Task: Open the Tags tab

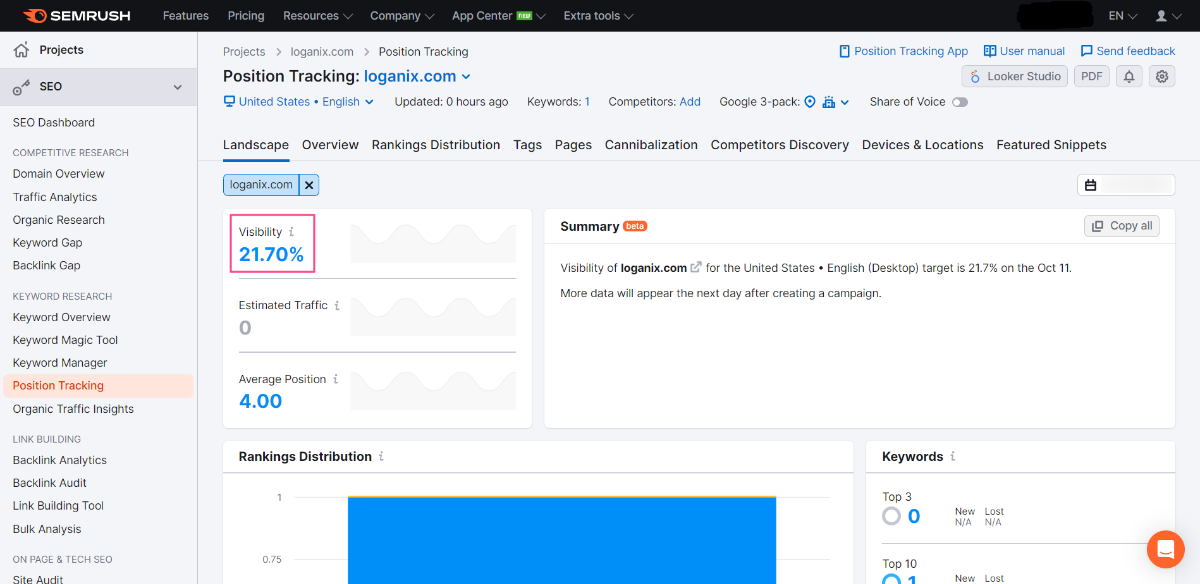Action: (527, 145)
